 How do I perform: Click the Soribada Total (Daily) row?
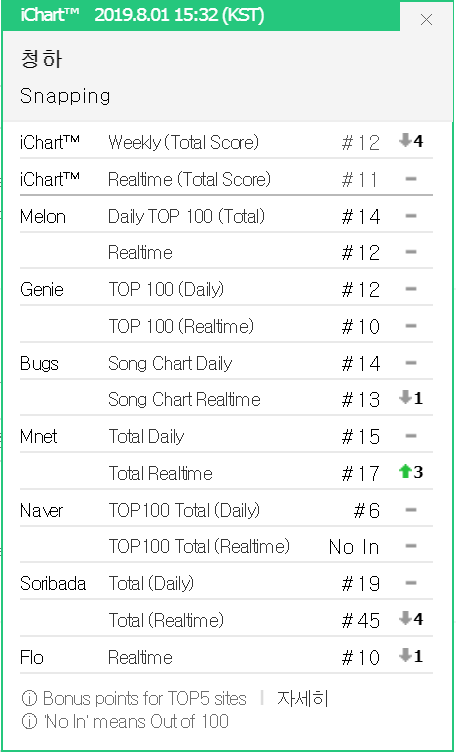point(226,584)
